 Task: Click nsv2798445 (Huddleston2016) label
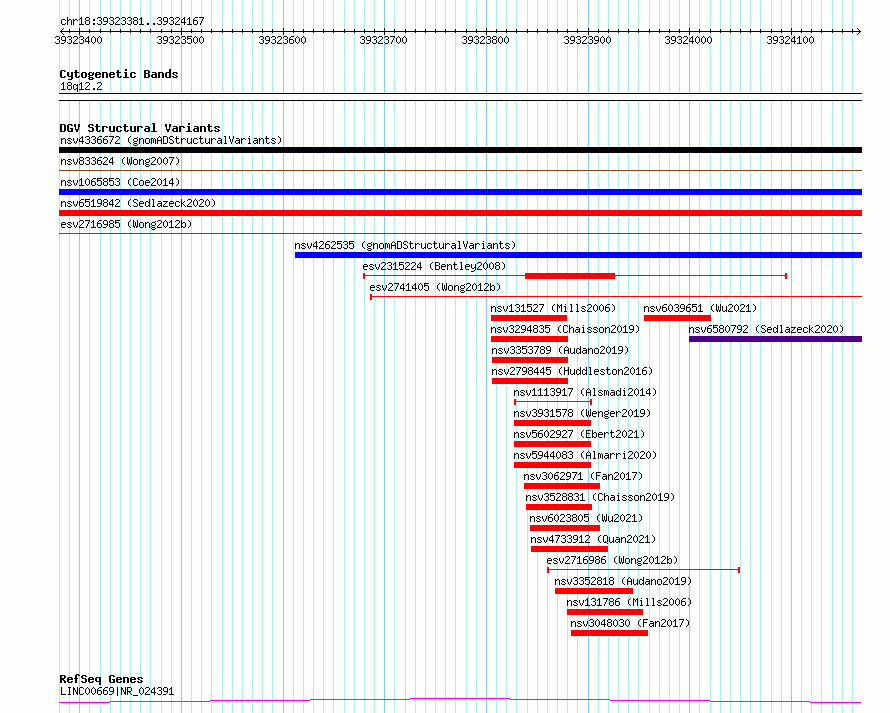click(x=572, y=371)
